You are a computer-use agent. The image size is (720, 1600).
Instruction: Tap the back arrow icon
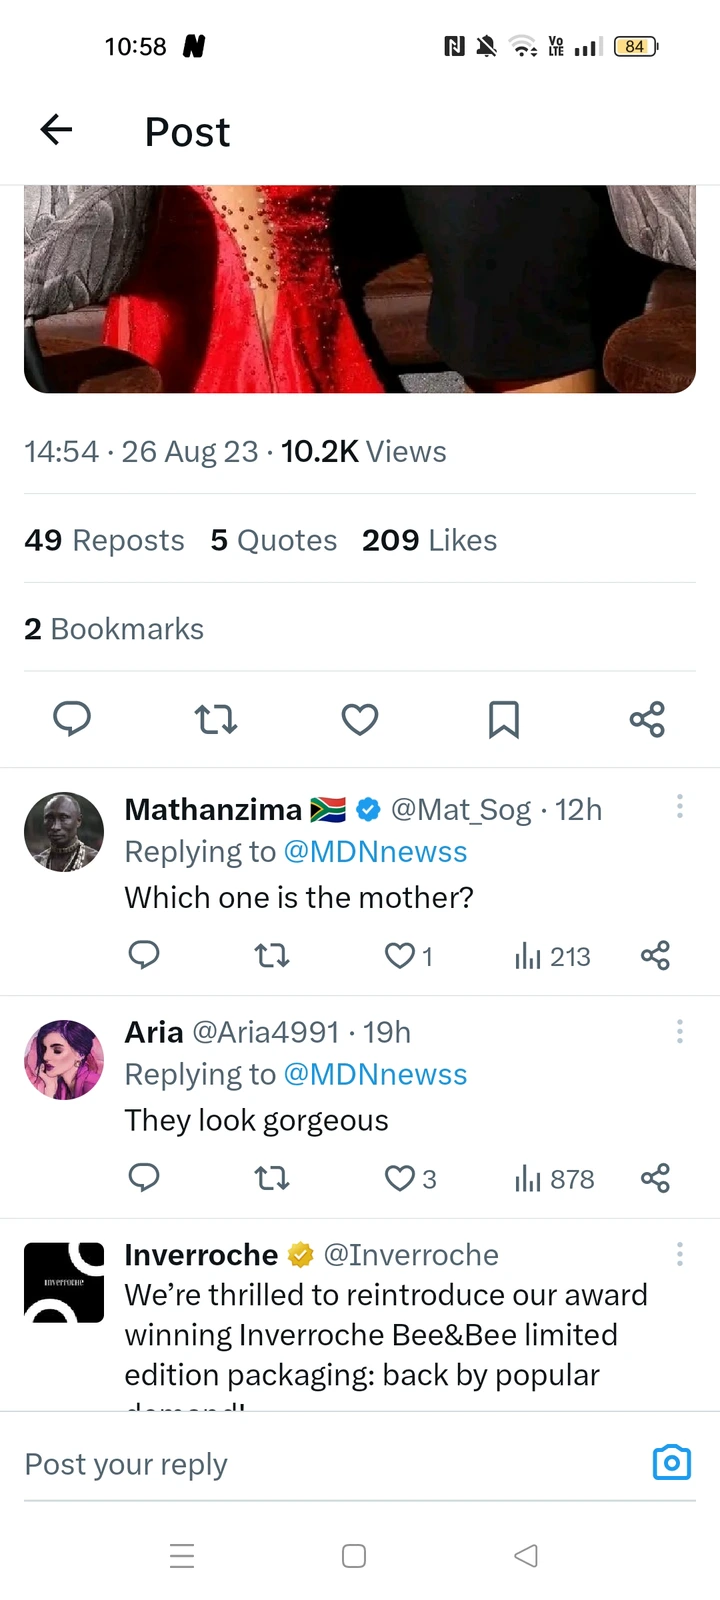[x=57, y=129]
